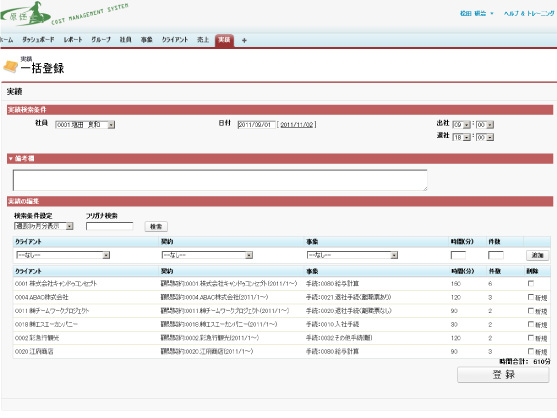Open the 検索条件設定 dropdown
The height and width of the screenshot is (418, 557).
tap(44, 226)
